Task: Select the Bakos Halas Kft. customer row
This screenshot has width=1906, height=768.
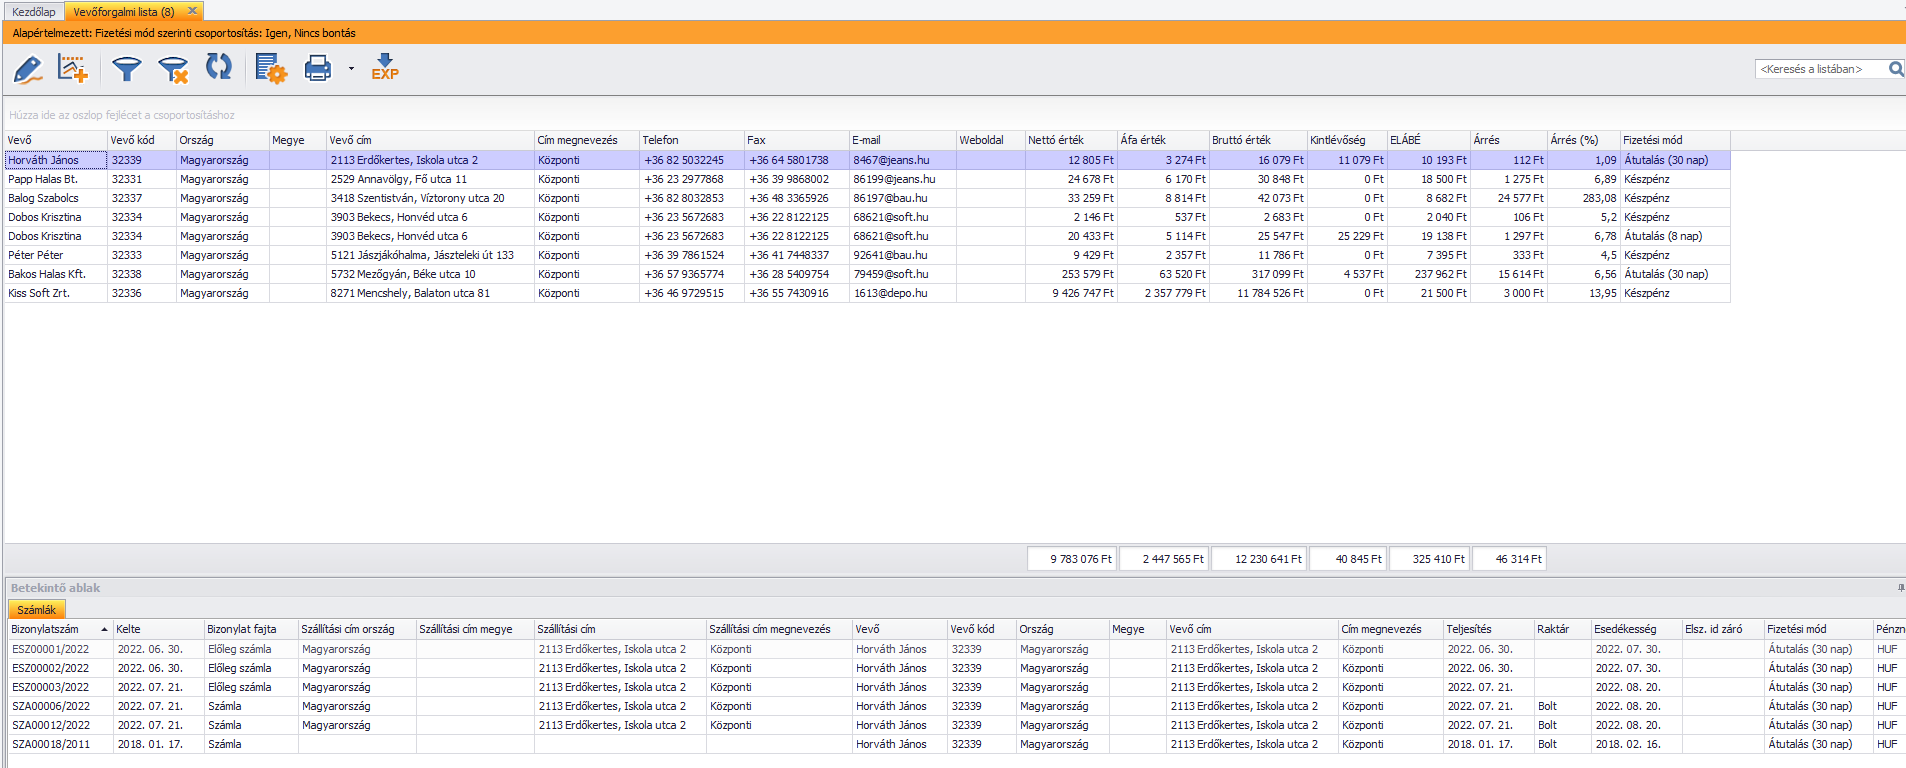Action: pyautogui.click(x=867, y=274)
